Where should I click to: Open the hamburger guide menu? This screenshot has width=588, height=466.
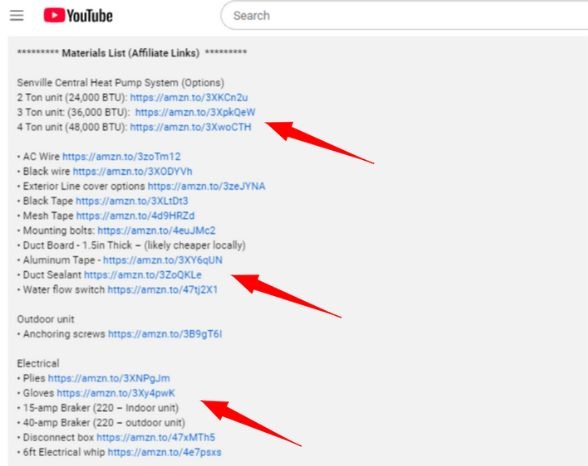(16, 15)
